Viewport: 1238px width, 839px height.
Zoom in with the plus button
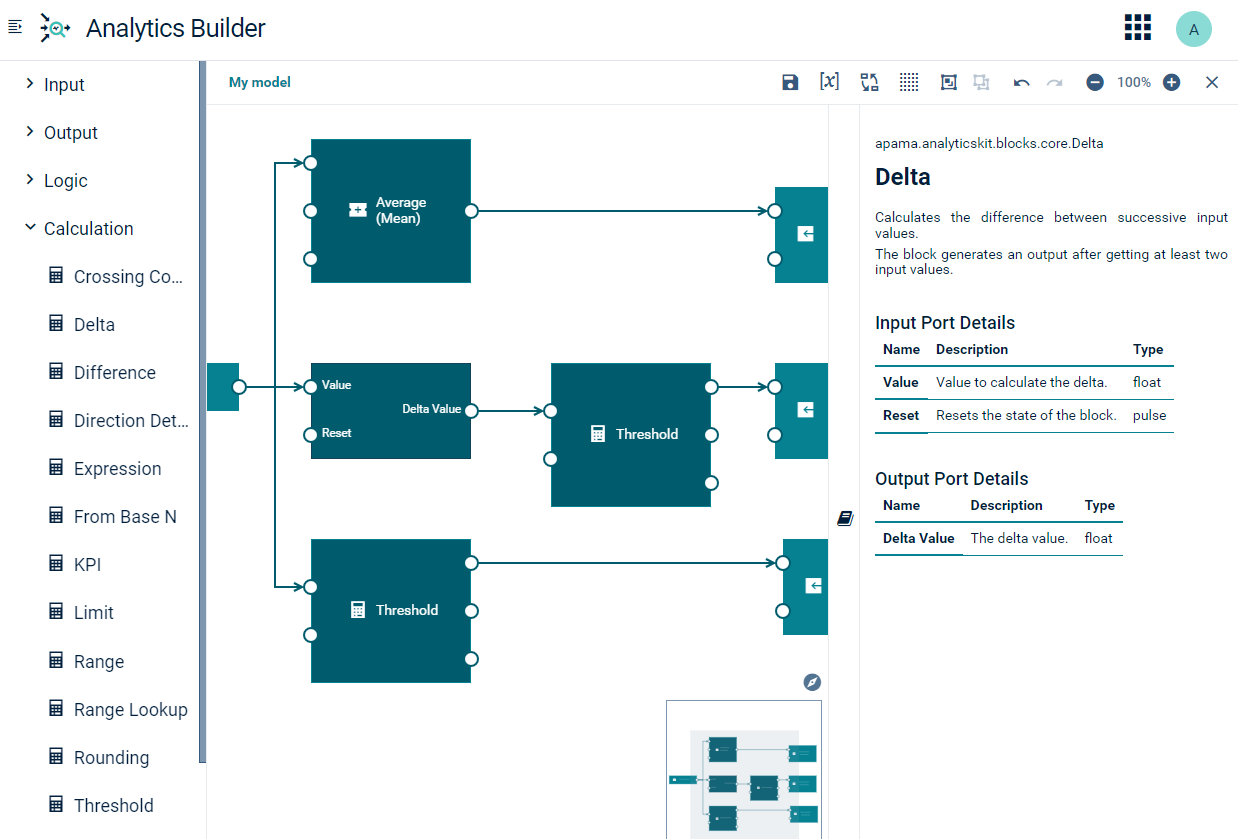click(x=1171, y=83)
